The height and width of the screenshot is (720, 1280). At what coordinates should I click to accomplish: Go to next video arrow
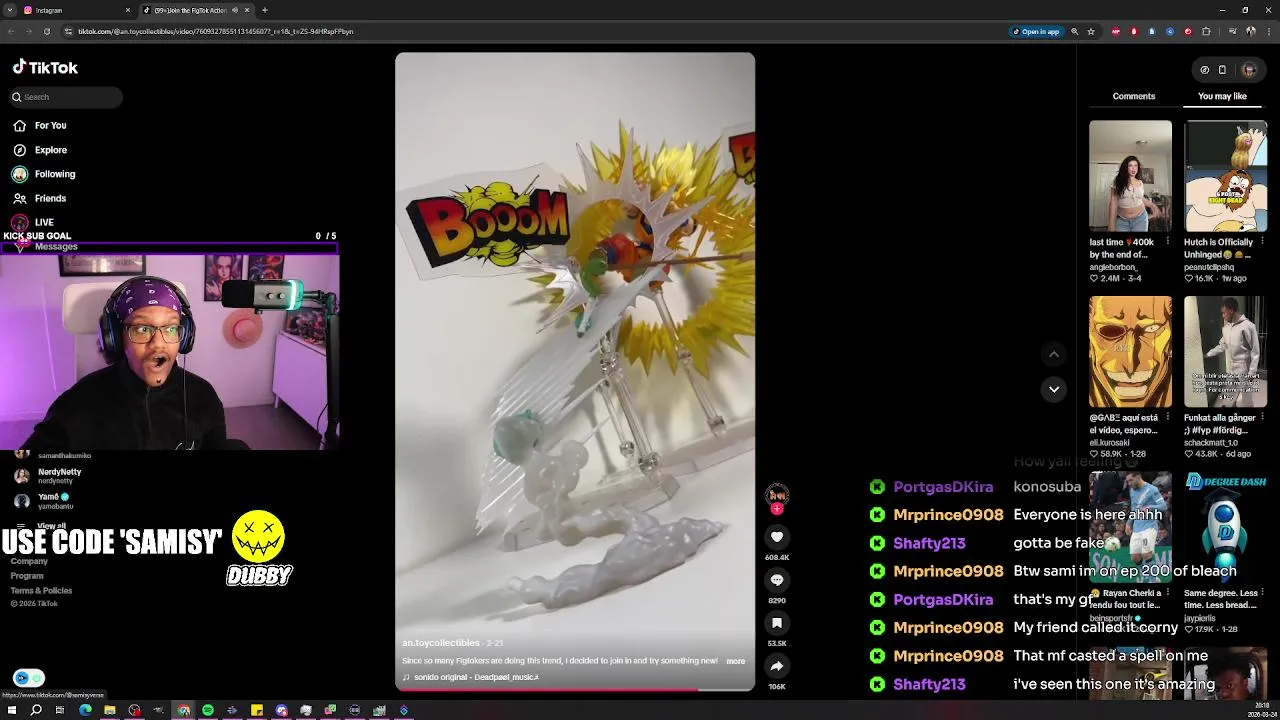click(1054, 389)
